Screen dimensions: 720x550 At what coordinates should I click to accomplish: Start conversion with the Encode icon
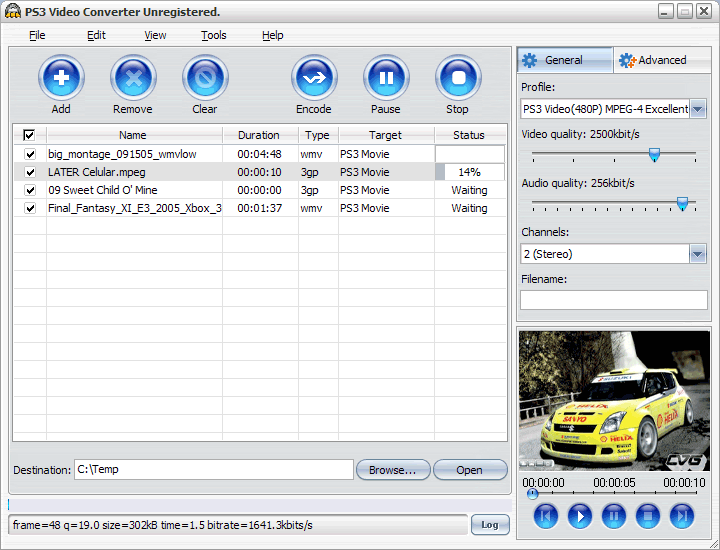click(x=314, y=78)
